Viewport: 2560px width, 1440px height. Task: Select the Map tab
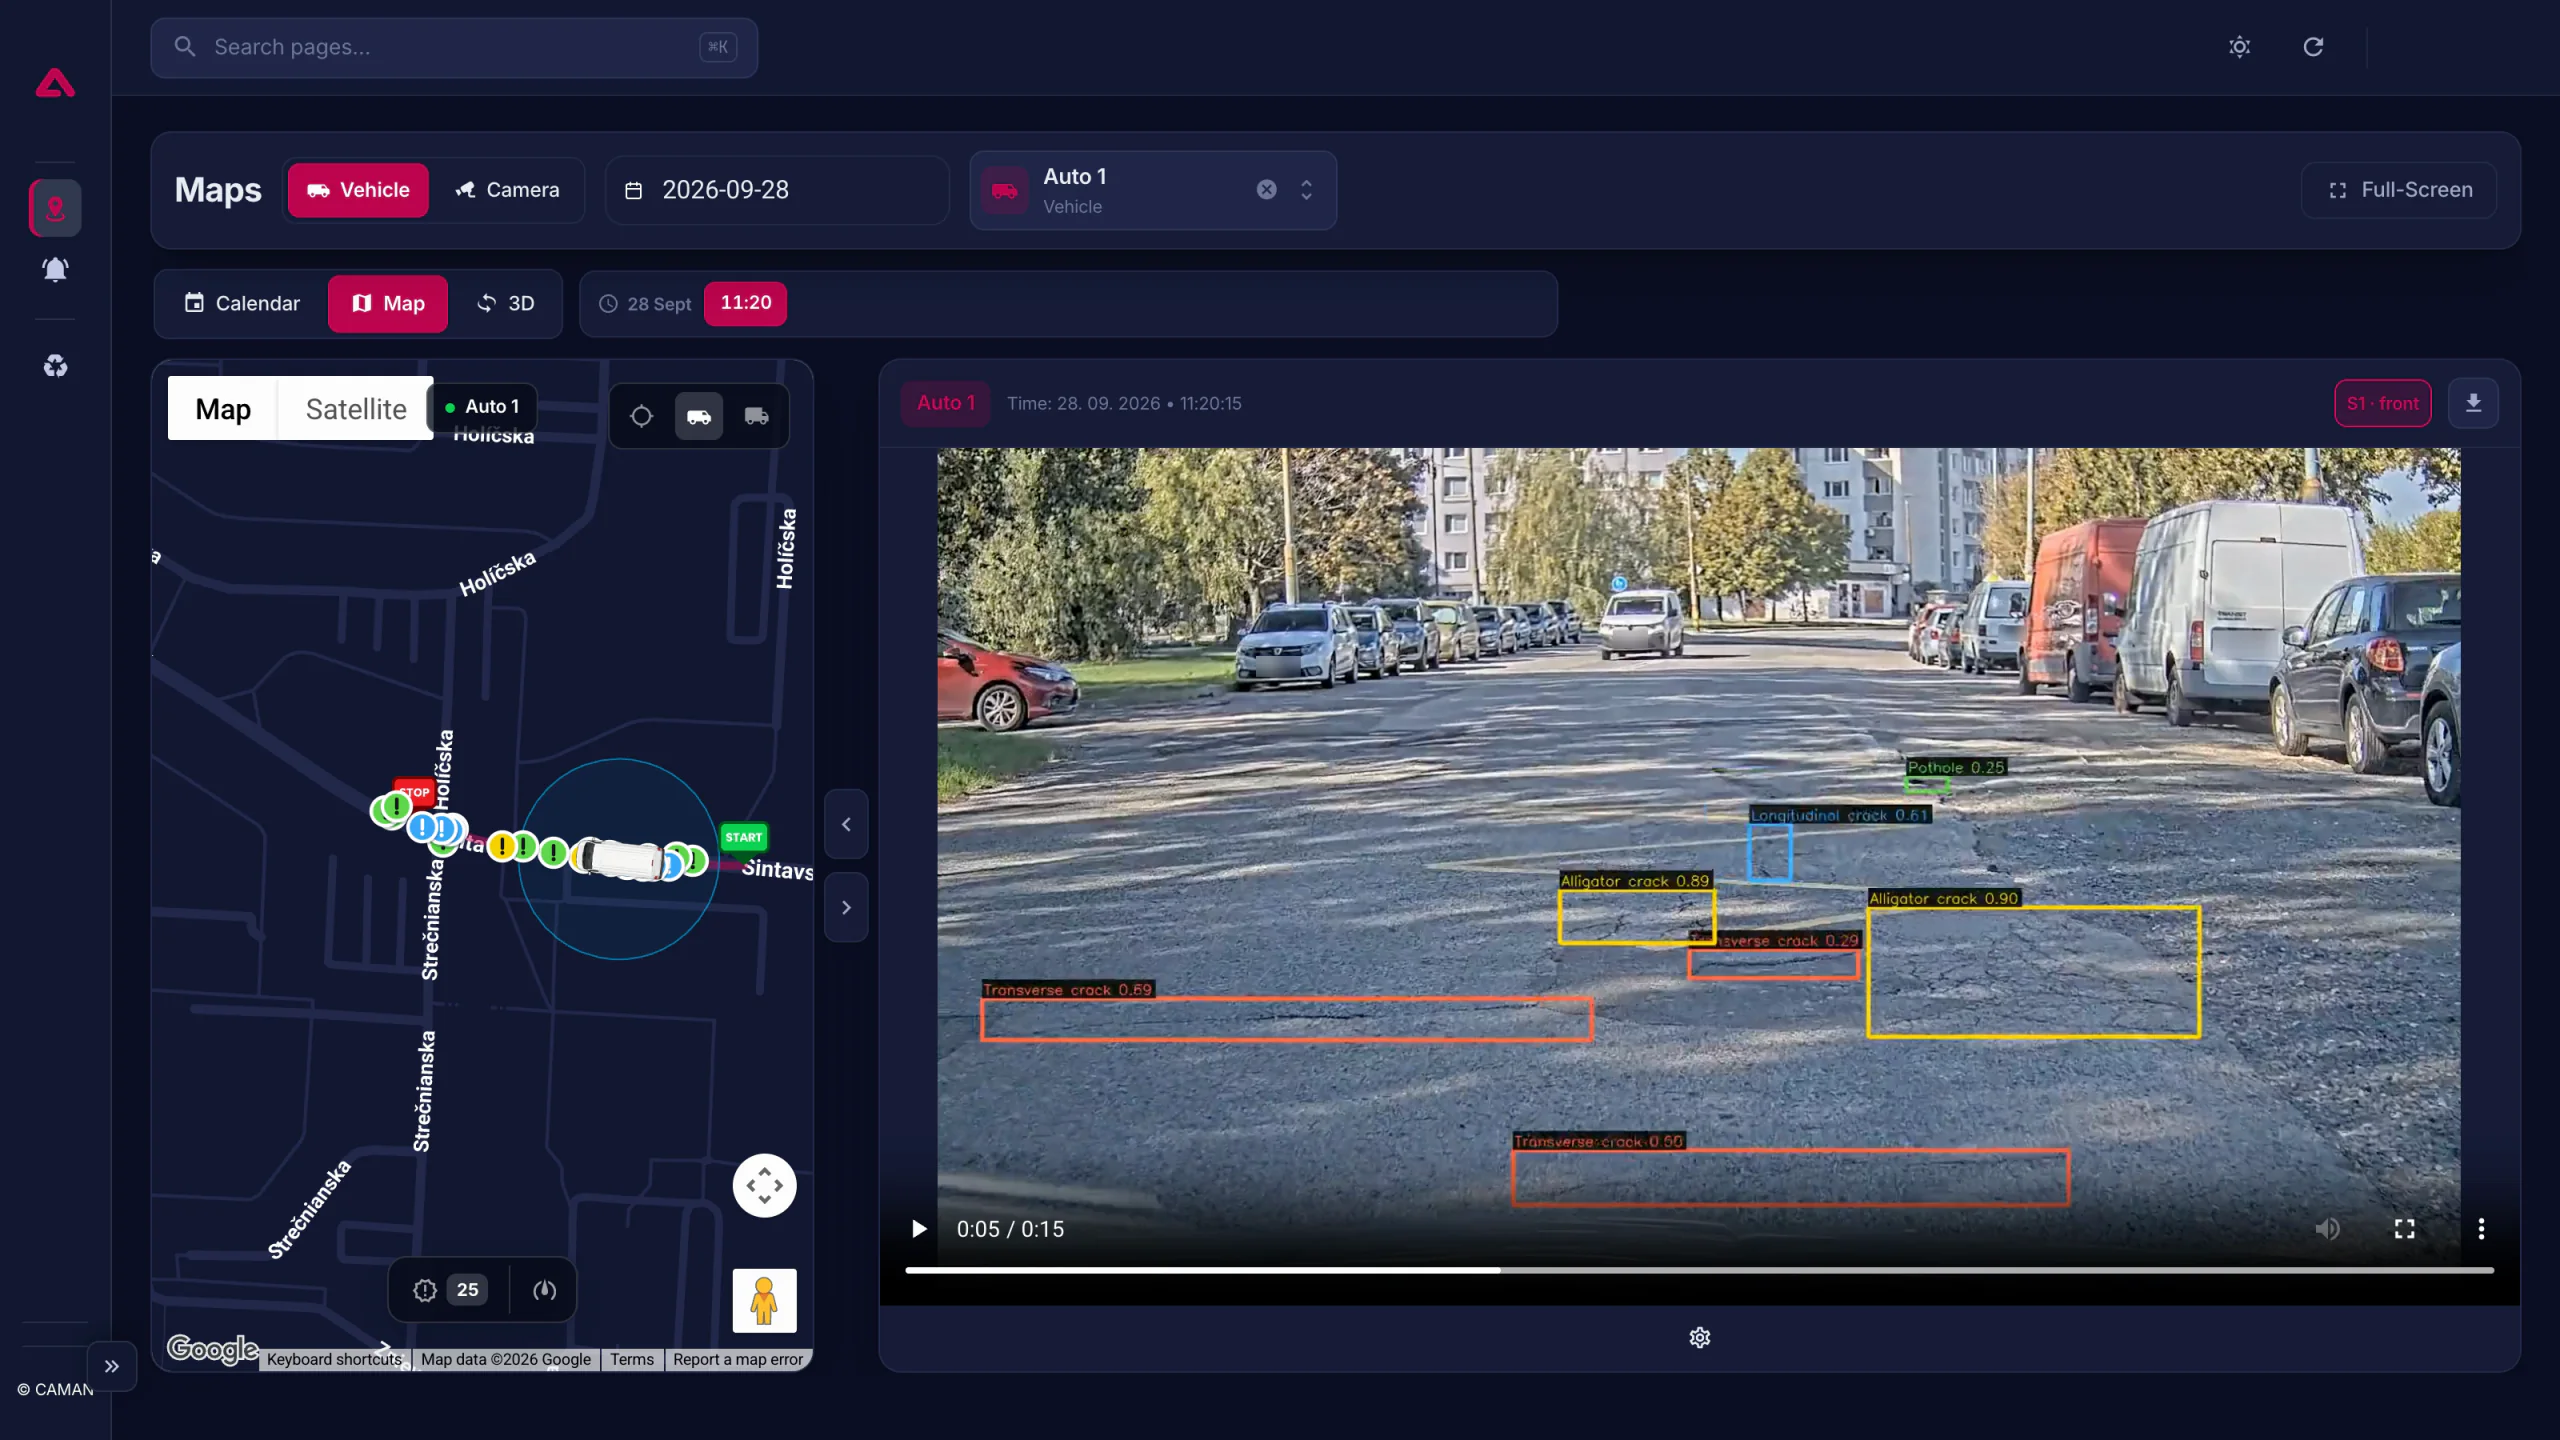click(x=388, y=304)
